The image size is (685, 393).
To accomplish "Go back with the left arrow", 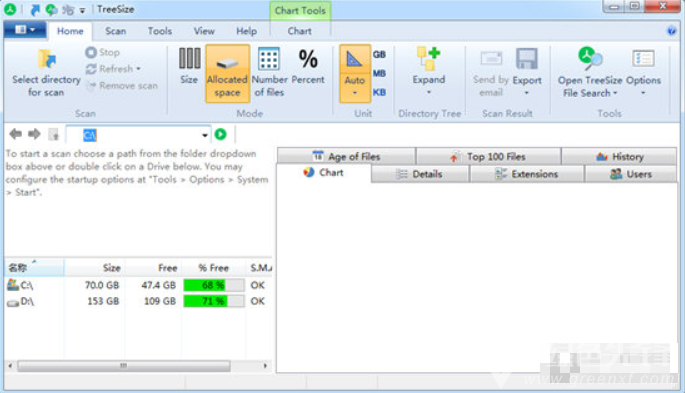I will (x=15, y=134).
